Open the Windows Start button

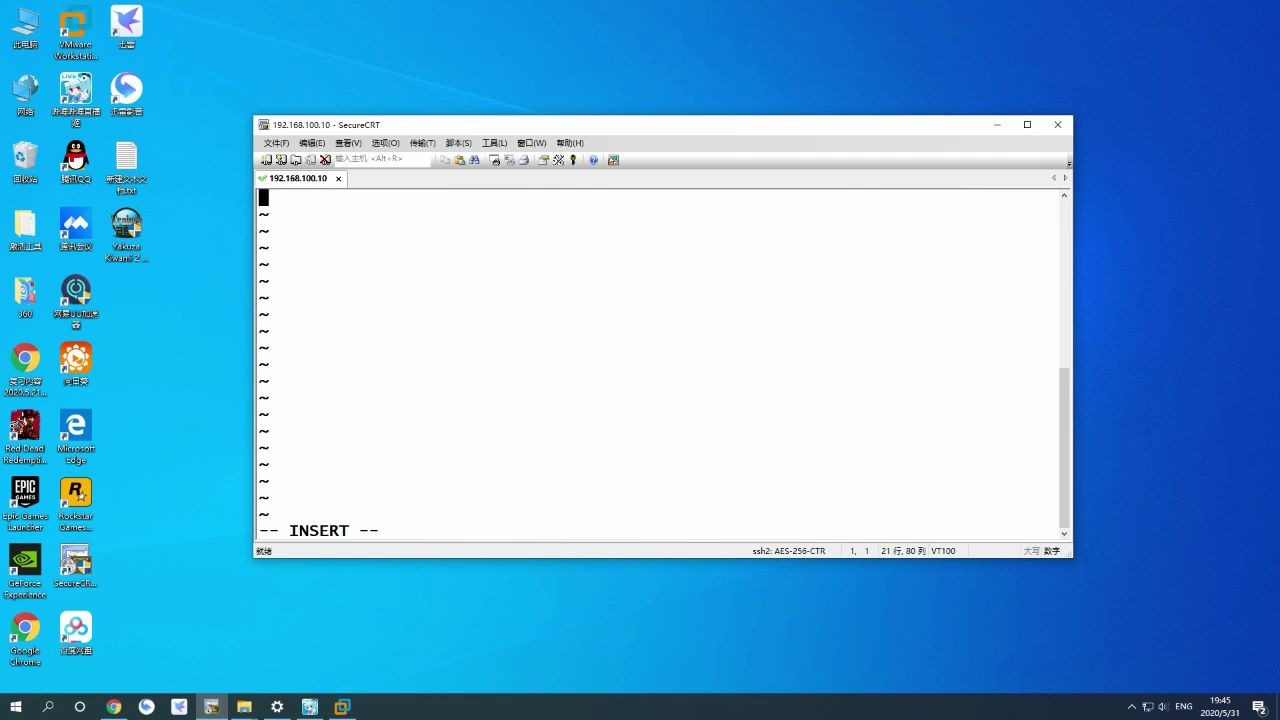16,706
